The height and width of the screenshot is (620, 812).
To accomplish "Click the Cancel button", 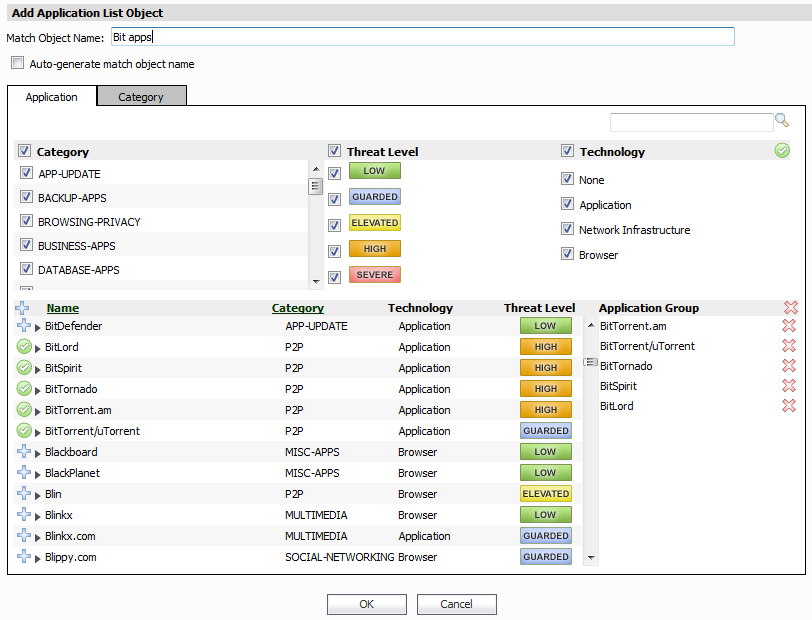I will pos(456,604).
